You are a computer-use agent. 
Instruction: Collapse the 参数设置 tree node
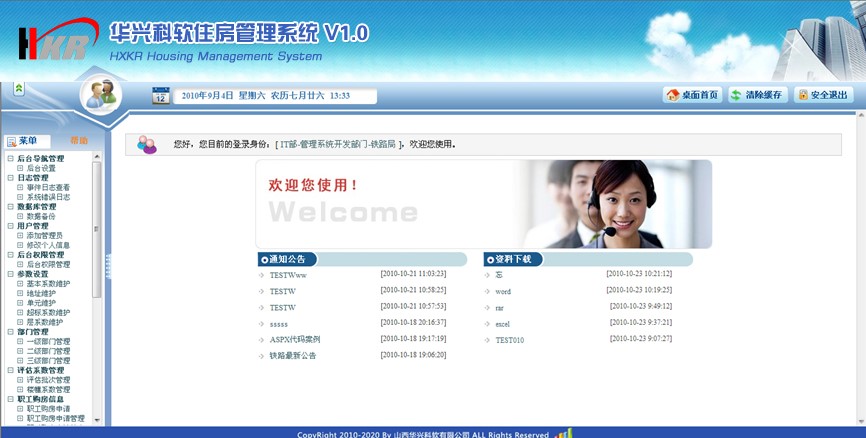click(10, 274)
